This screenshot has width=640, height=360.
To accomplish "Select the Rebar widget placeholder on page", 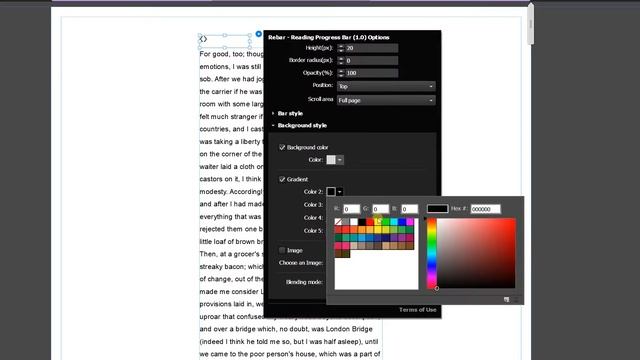I will (224, 41).
